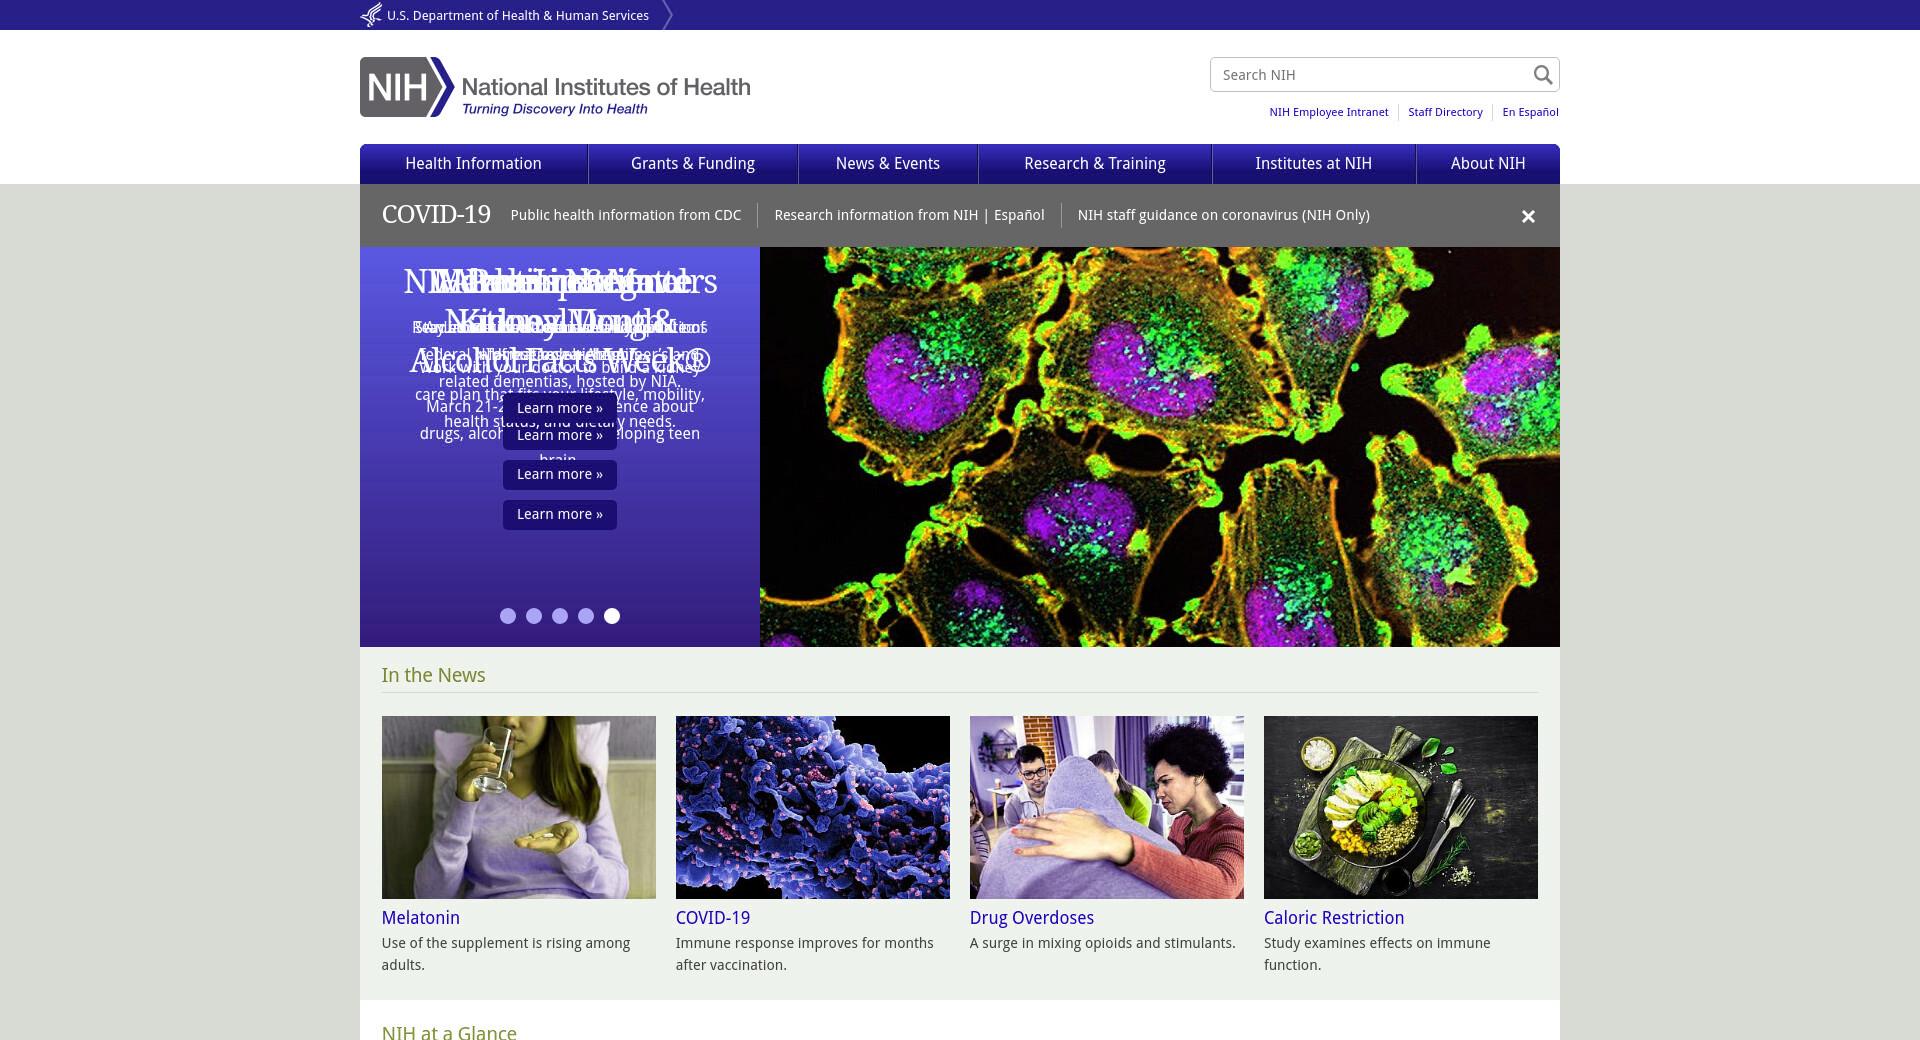1920x1040 pixels.
Task: Click the bottom Learn more button
Action: click(x=560, y=514)
